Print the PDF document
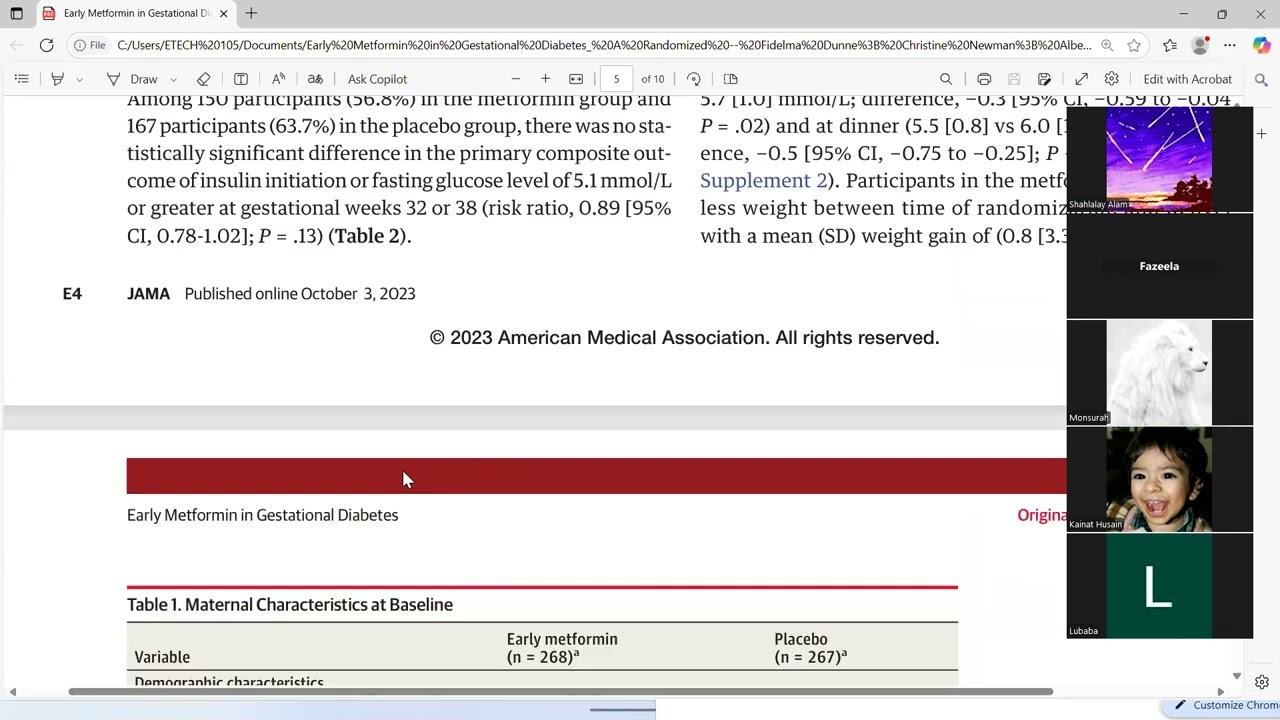The image size is (1280, 720). [x=984, y=79]
